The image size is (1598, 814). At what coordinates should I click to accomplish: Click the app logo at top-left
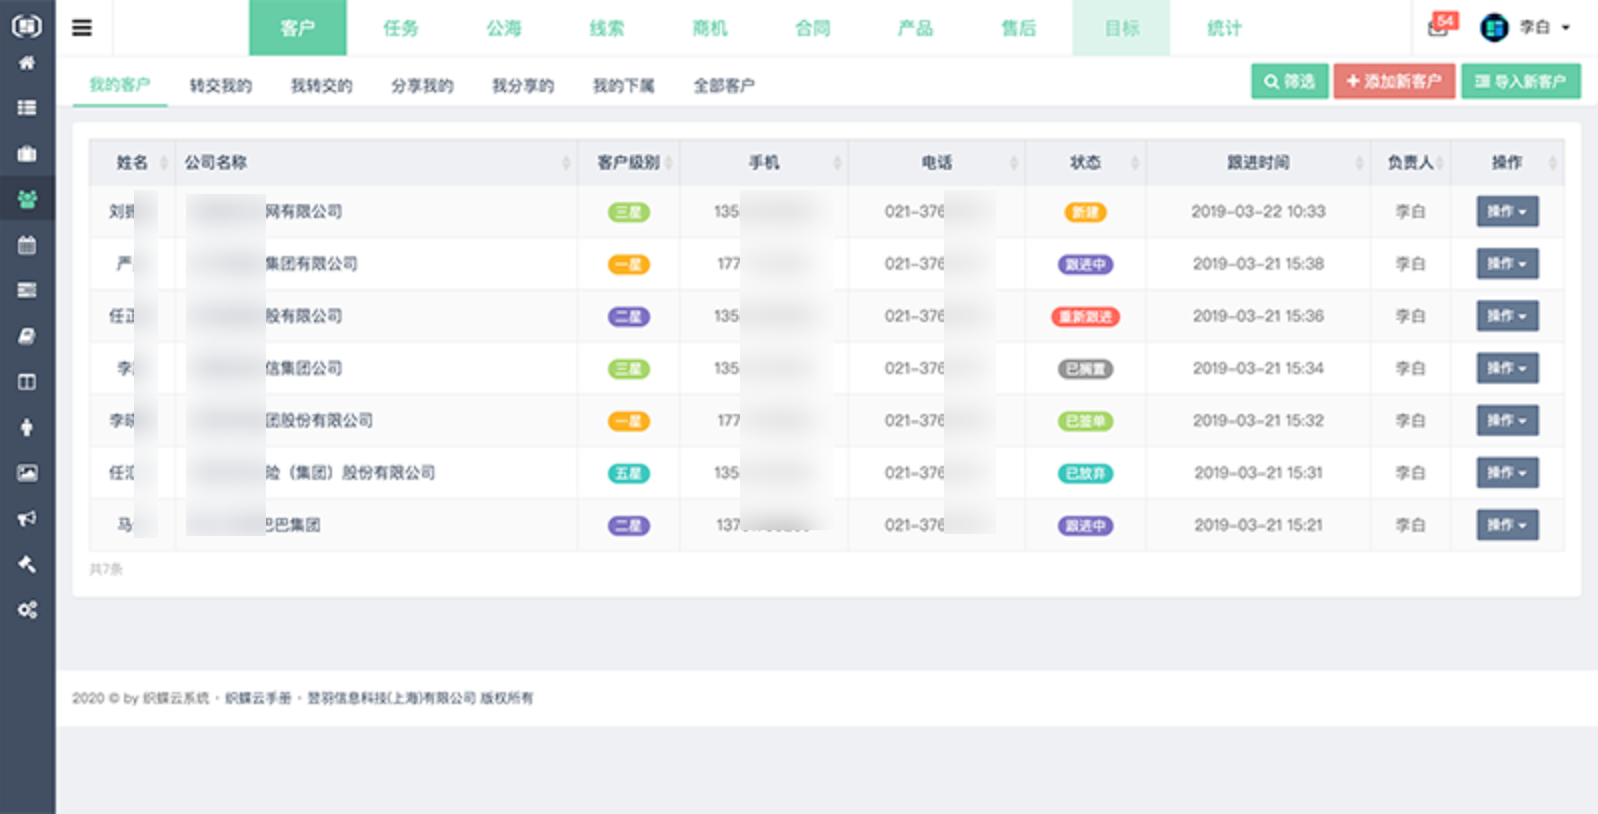pyautogui.click(x=27, y=25)
